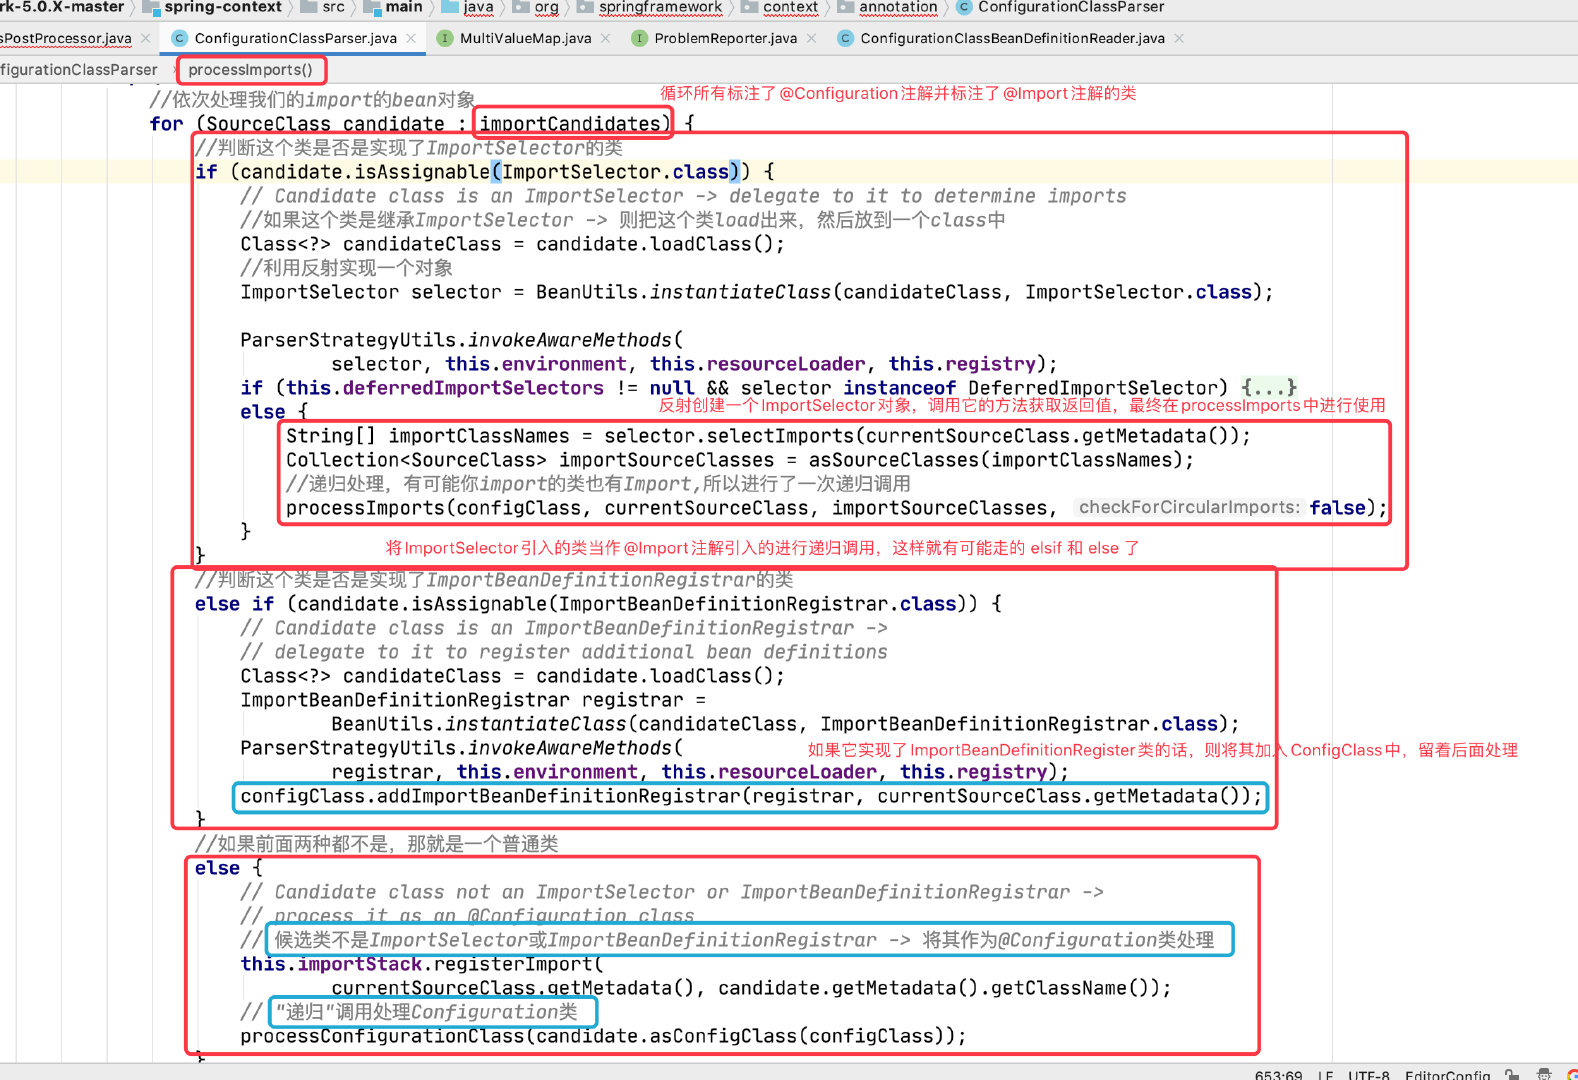Close the sPostProcessor.java tab
The height and width of the screenshot is (1080, 1578).
pos(145,38)
